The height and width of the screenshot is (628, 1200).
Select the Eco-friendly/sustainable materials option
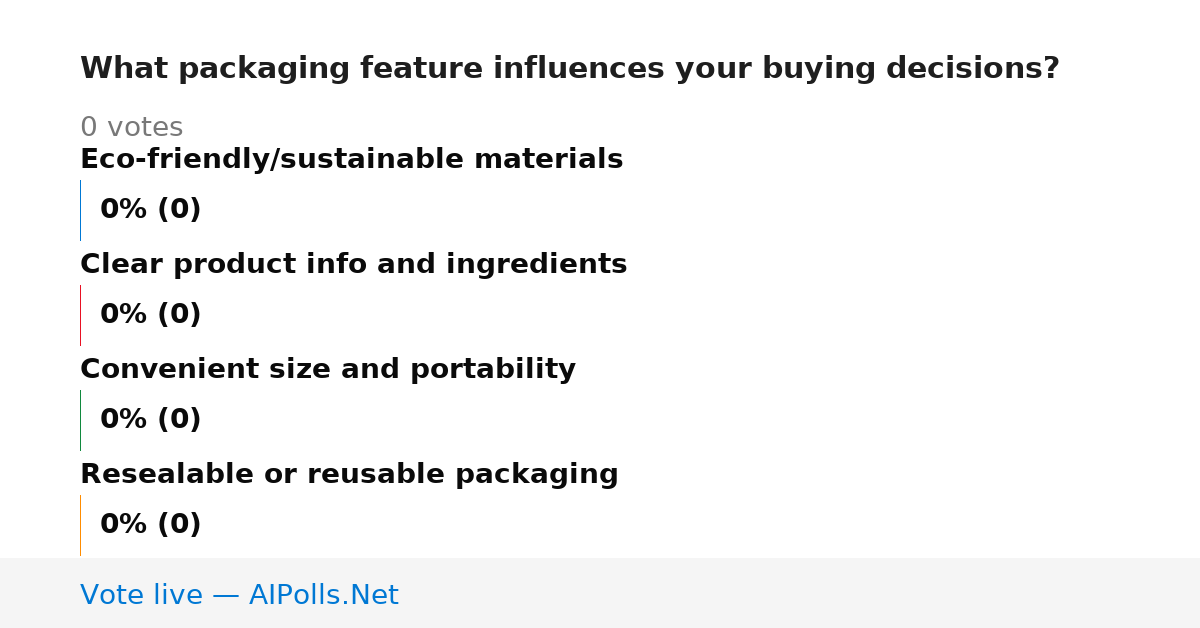351,159
